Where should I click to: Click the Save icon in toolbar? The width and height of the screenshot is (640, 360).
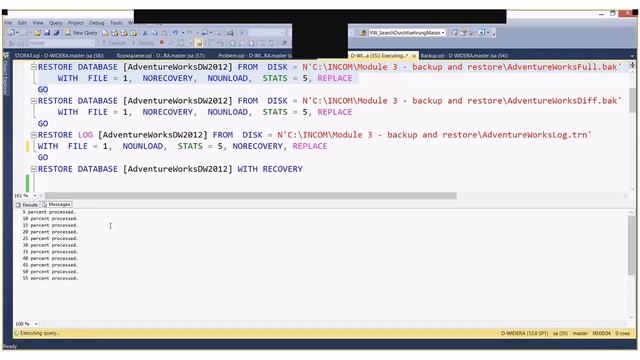point(47,33)
